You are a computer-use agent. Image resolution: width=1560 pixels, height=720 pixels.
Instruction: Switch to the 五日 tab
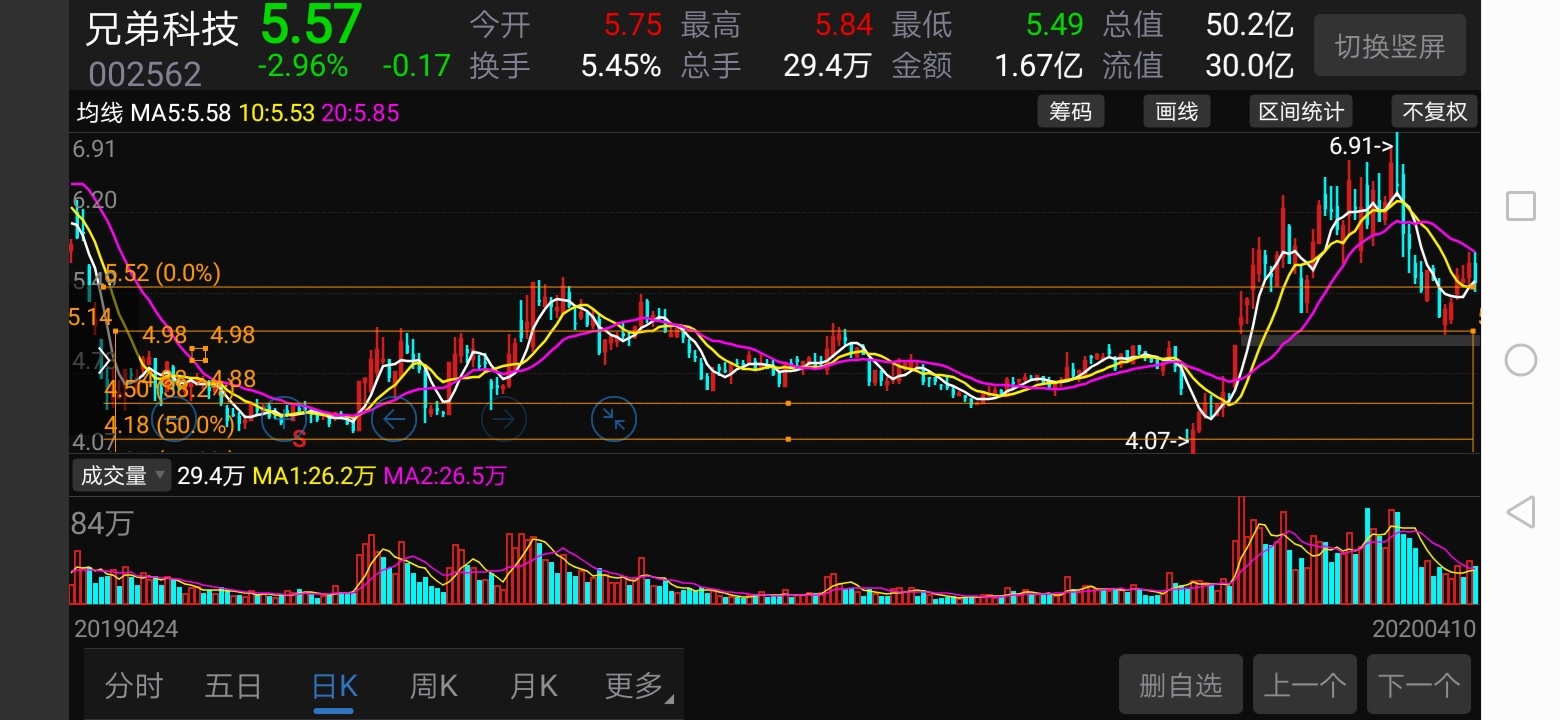click(233, 686)
